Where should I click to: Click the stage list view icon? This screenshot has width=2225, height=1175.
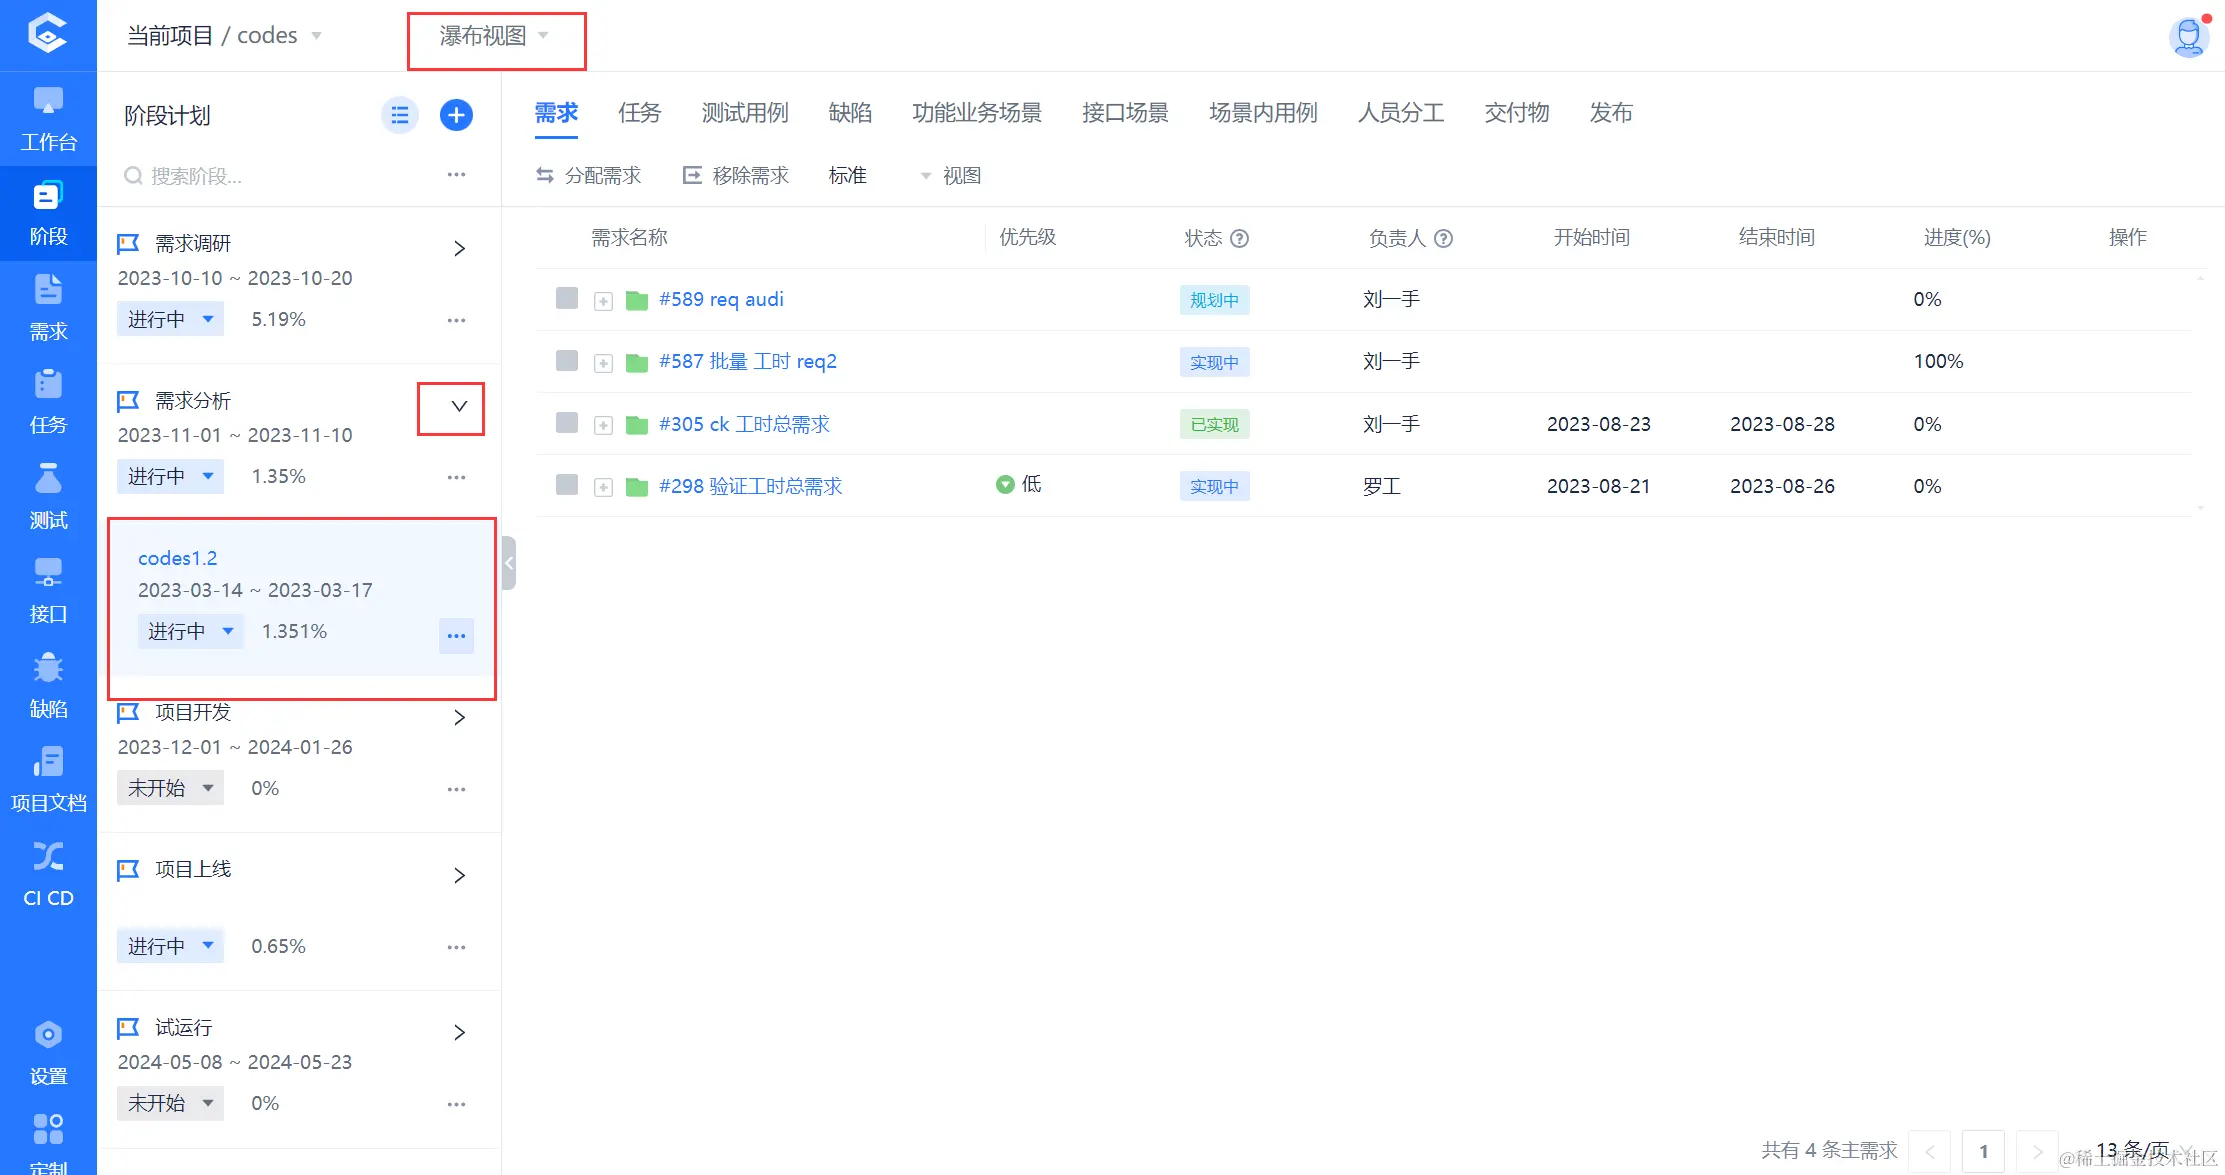(x=399, y=115)
